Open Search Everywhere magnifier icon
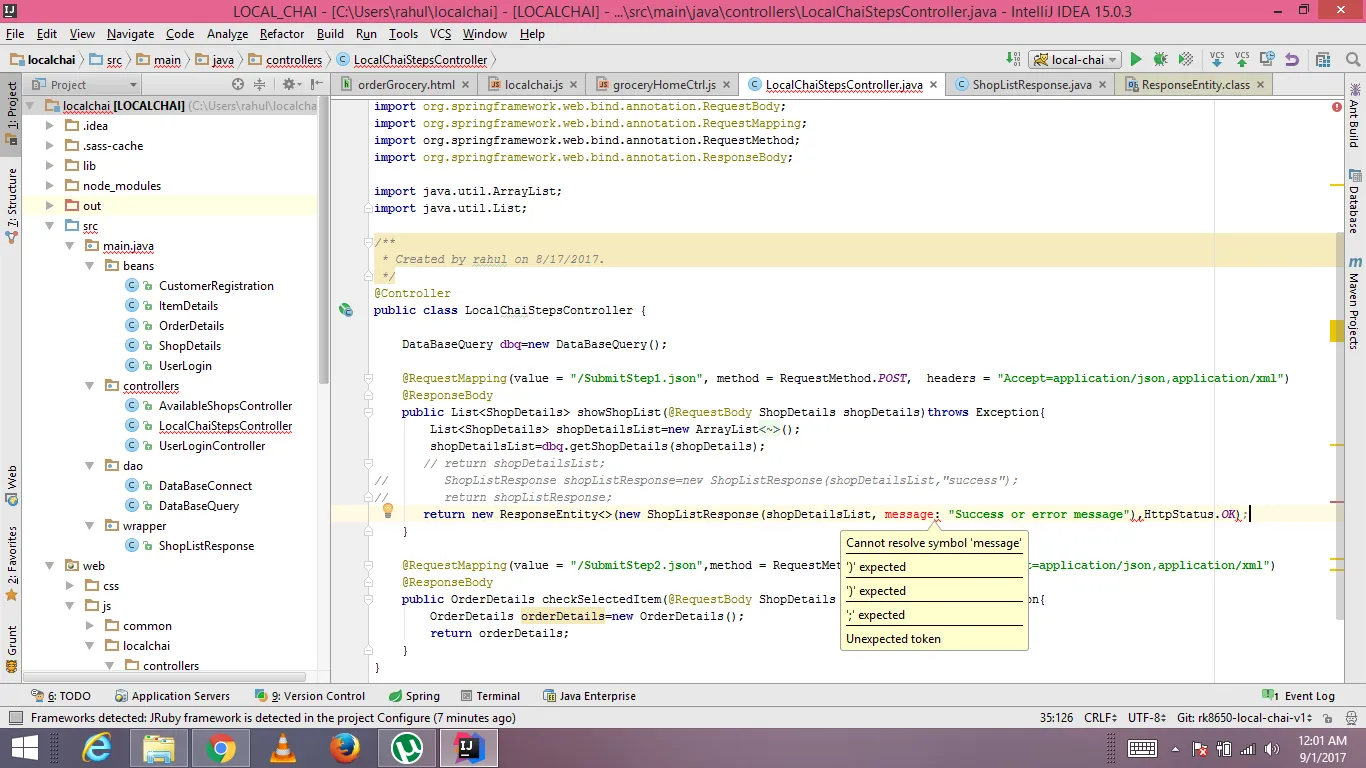 (1351, 60)
